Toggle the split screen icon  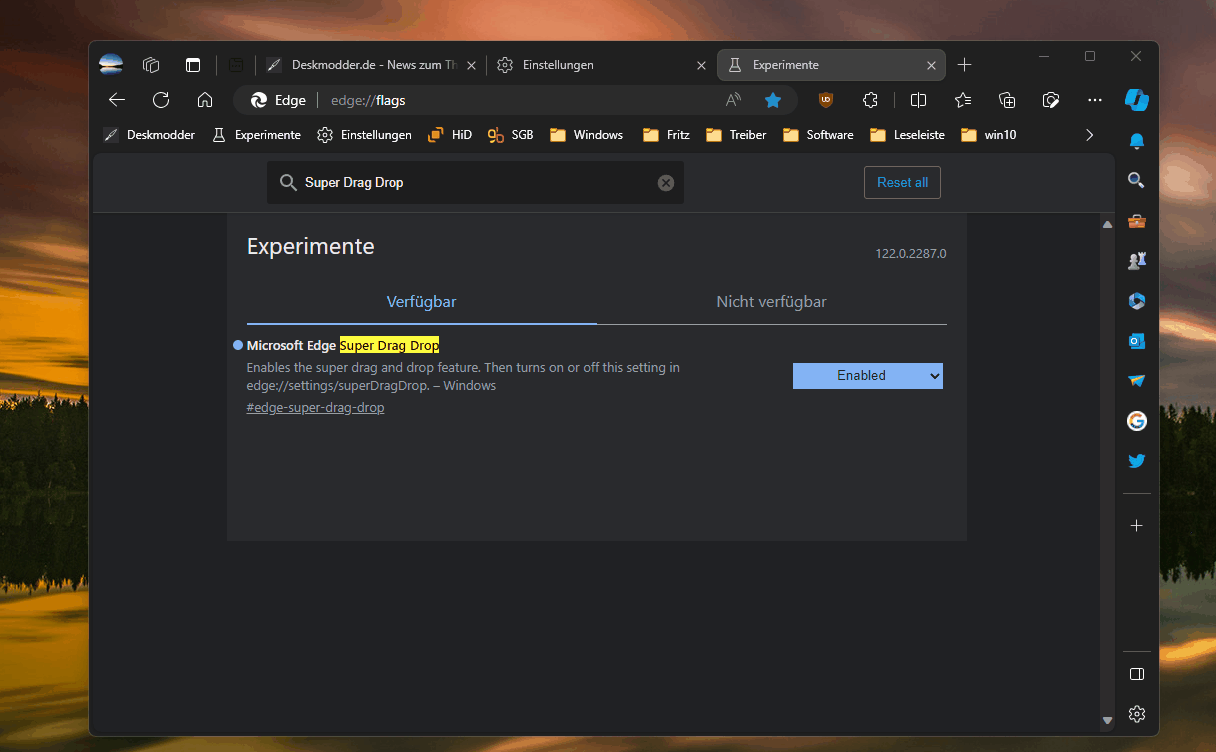pos(918,100)
